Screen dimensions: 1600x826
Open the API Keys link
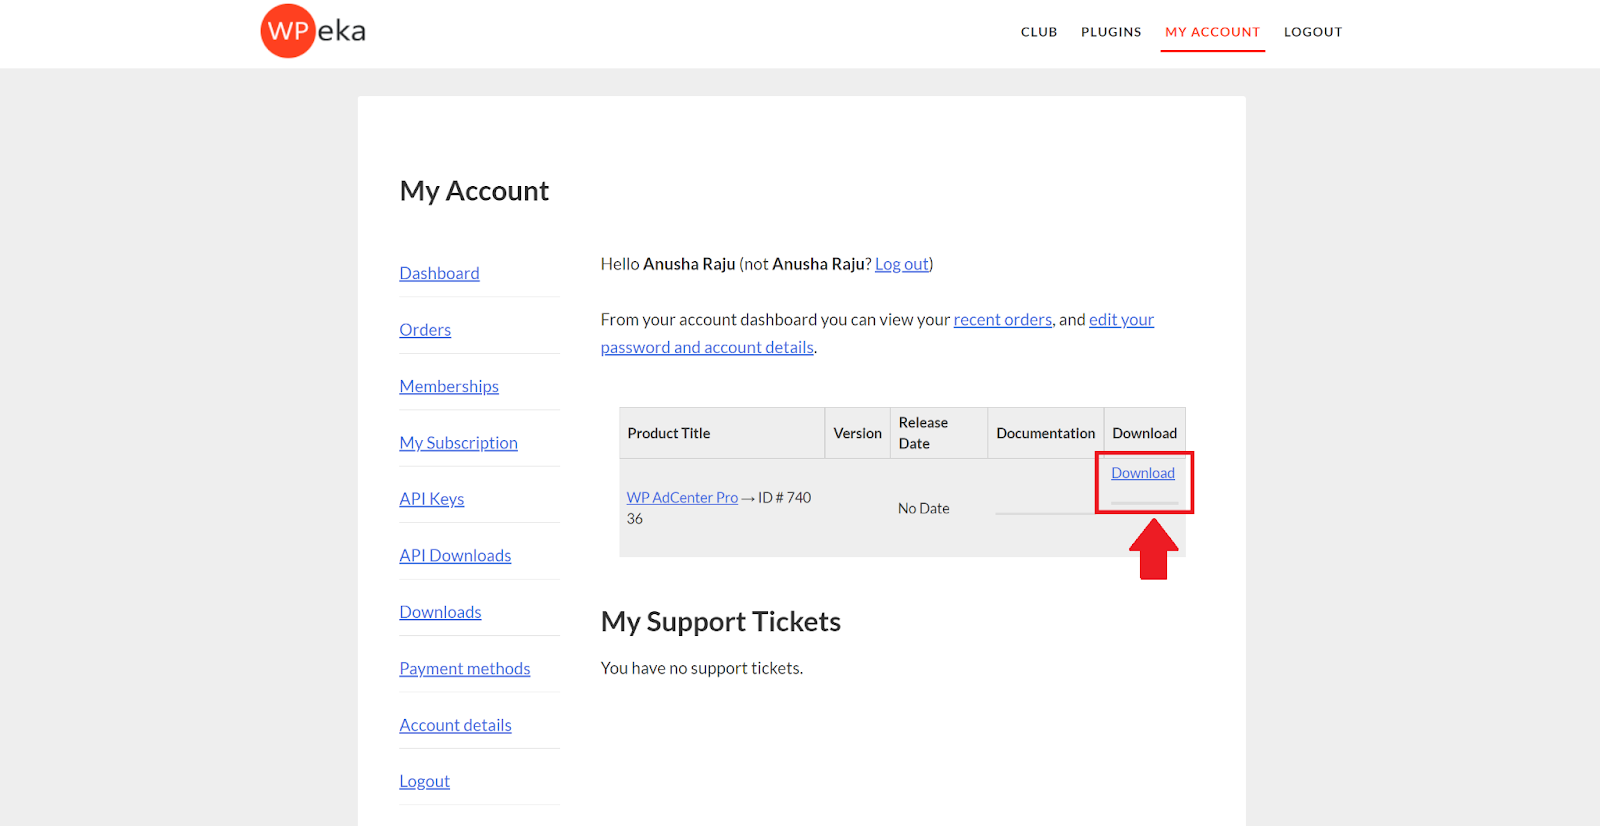point(432,499)
